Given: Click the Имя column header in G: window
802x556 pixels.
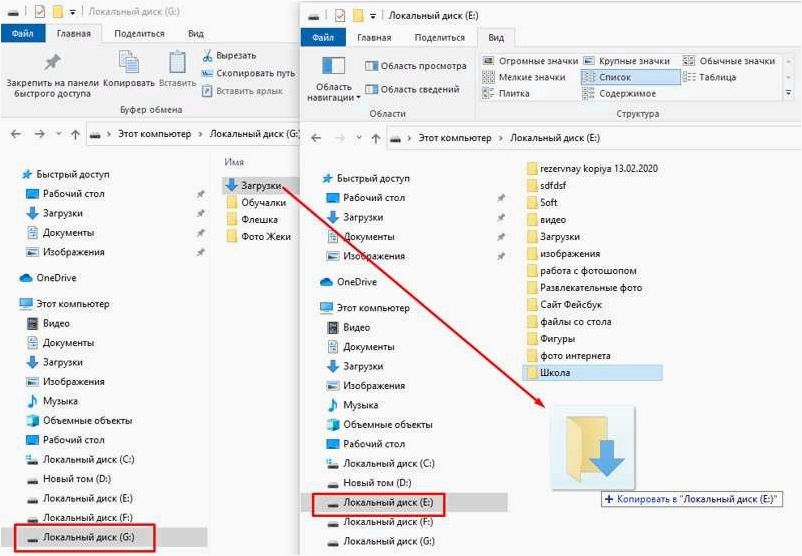Looking at the screenshot, I should tap(234, 162).
